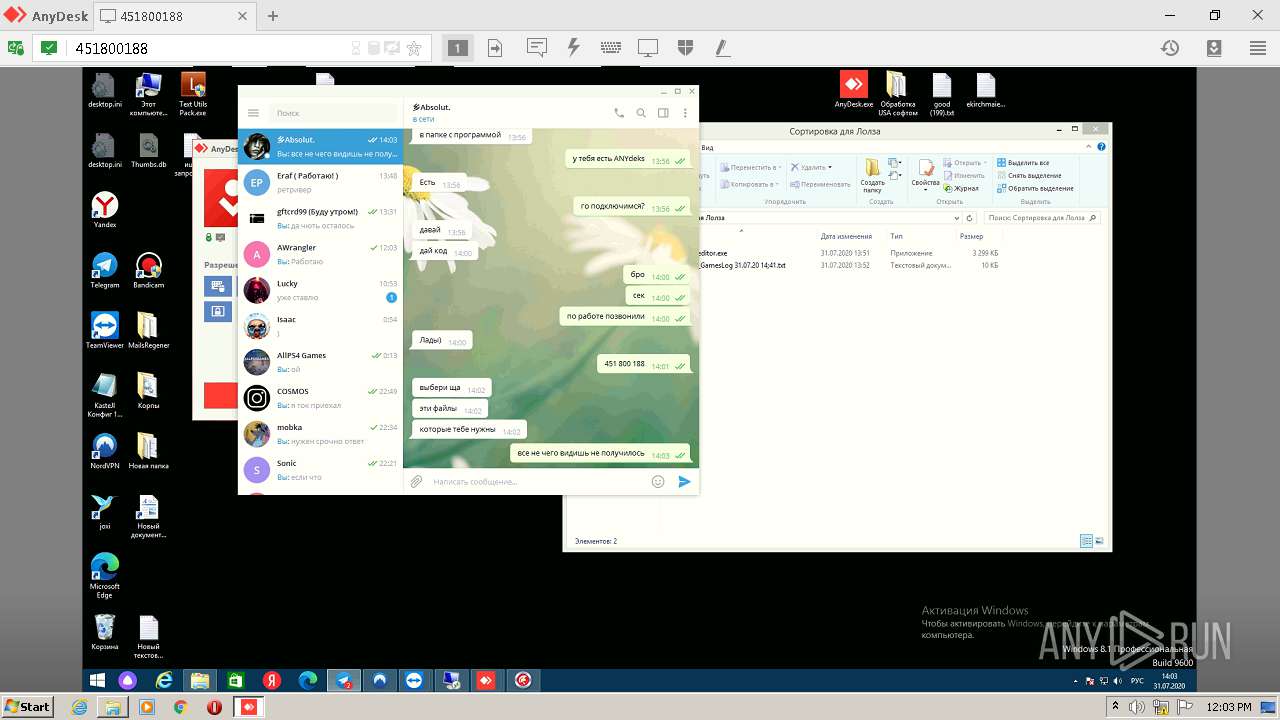
Task: Click the Telegram search field
Action: pos(333,113)
